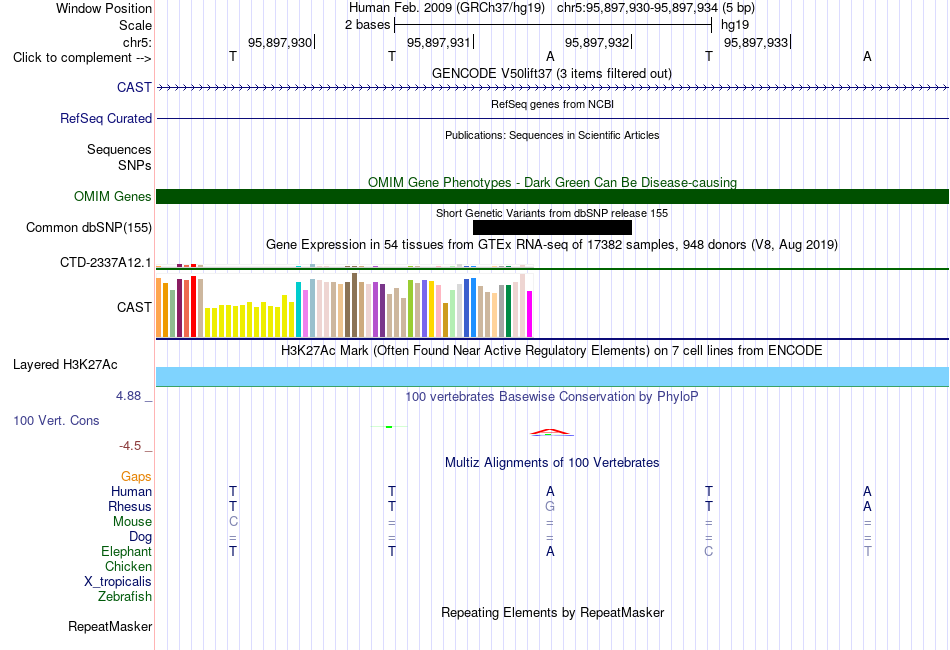Click the dark brown bar in CAST chart
The image size is (950, 650).
coord(354,305)
